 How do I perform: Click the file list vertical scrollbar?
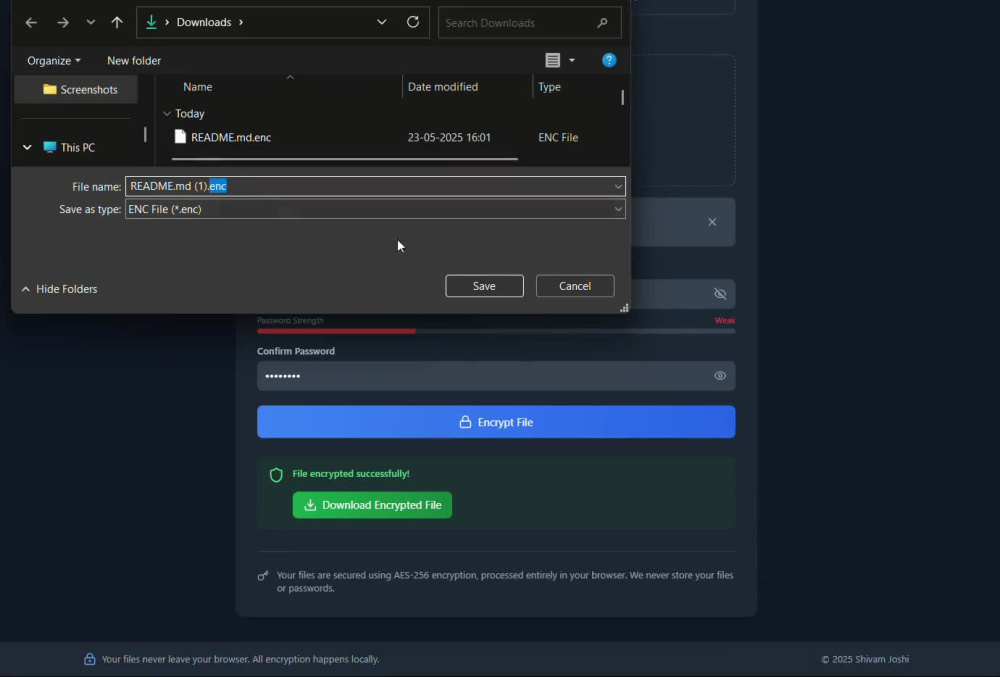[x=622, y=98]
